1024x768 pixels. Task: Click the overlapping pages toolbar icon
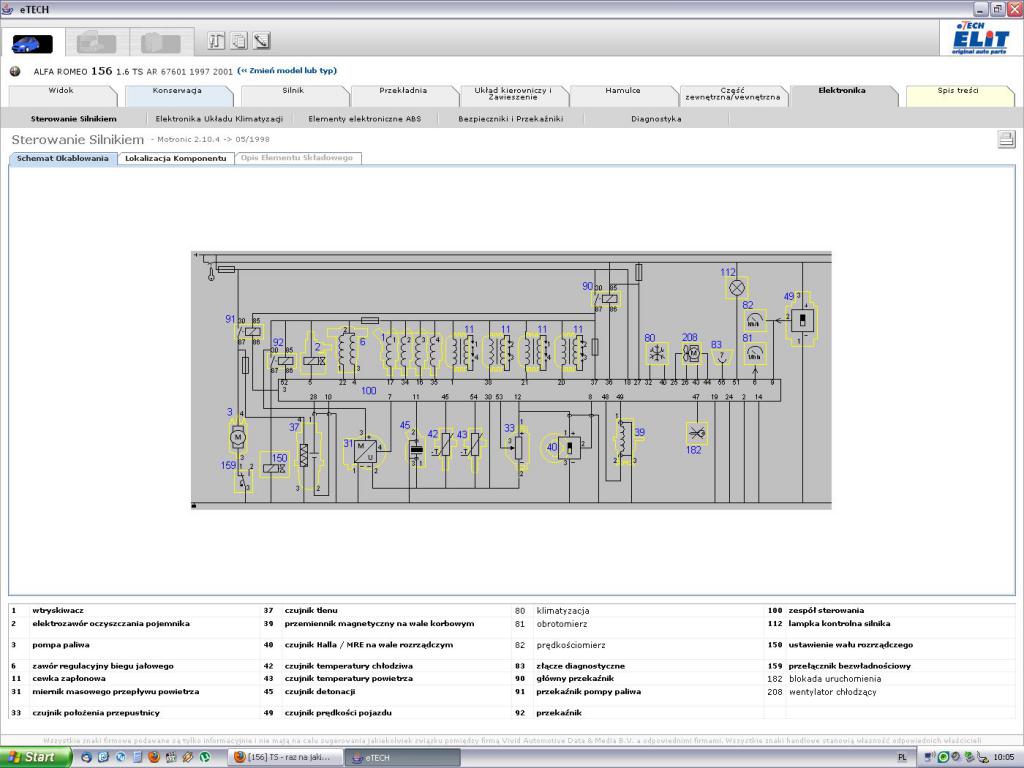(x=239, y=41)
